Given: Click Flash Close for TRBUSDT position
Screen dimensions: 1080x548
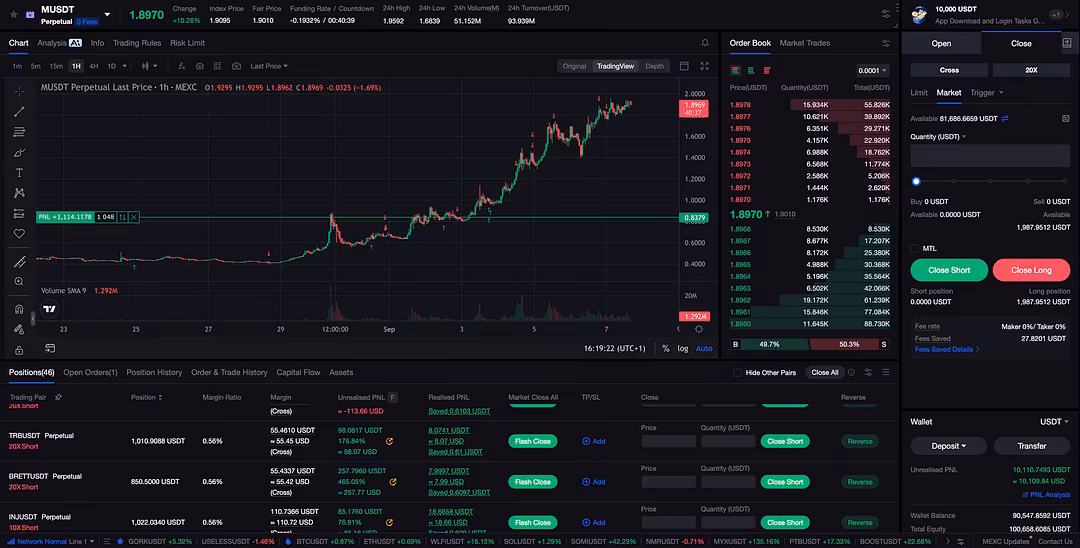Looking at the screenshot, I should pyautogui.click(x=532, y=441).
